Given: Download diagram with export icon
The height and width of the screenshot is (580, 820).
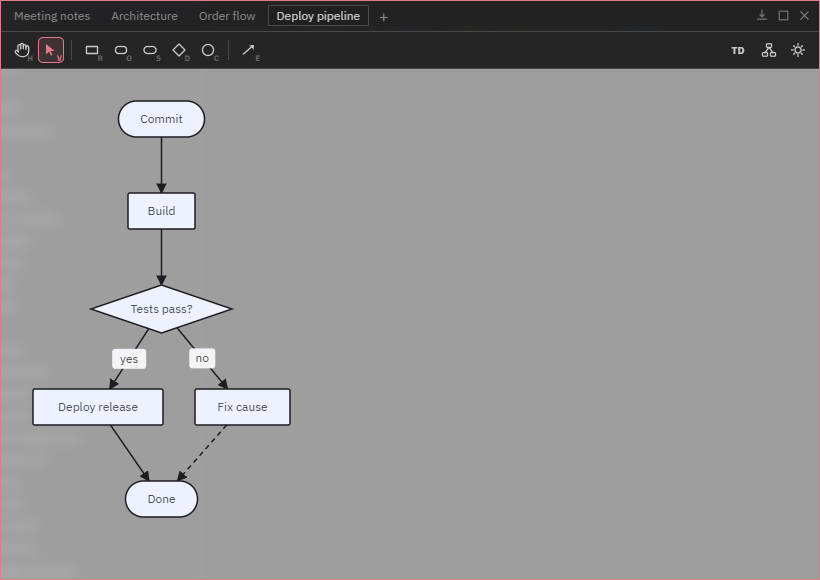Looking at the screenshot, I should [762, 16].
